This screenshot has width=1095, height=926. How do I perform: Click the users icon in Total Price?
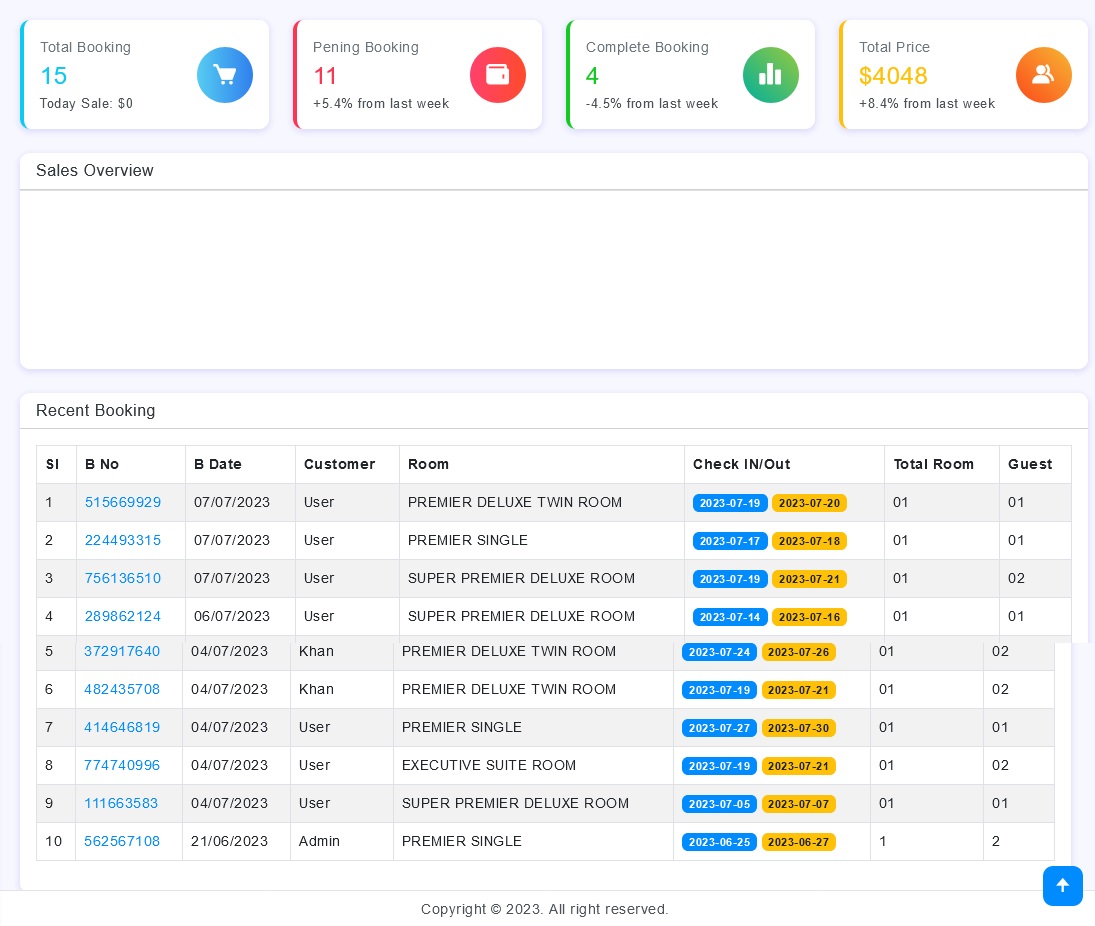pyautogui.click(x=1044, y=75)
